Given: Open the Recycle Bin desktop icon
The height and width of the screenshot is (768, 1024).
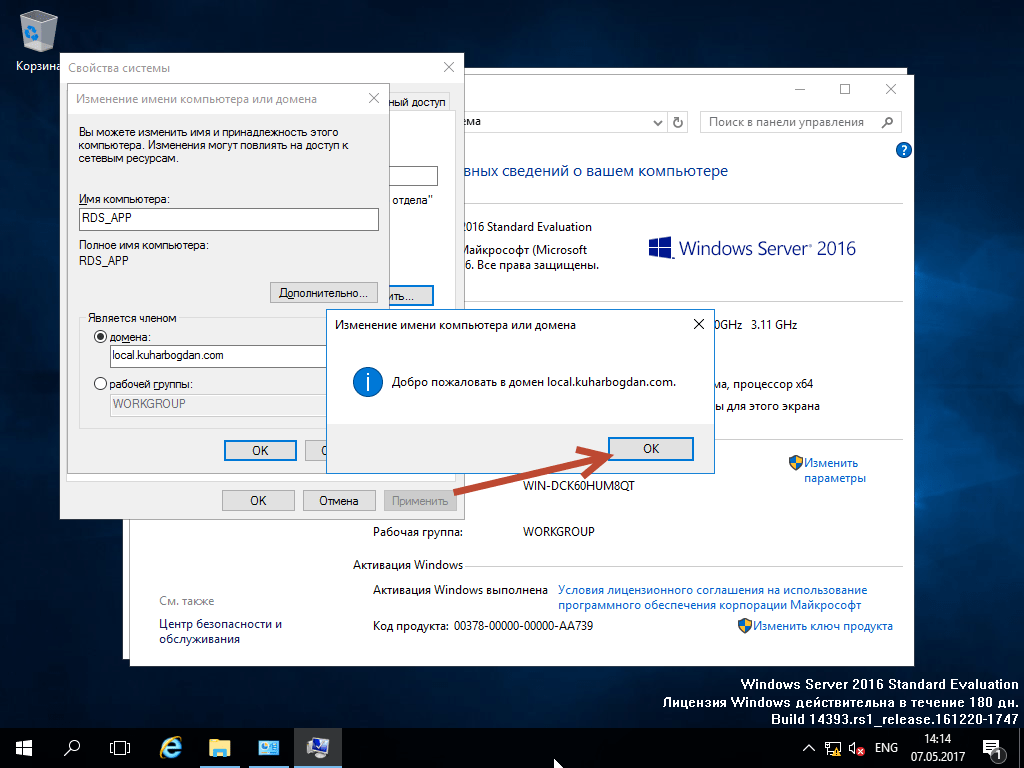Looking at the screenshot, I should pos(37,36).
